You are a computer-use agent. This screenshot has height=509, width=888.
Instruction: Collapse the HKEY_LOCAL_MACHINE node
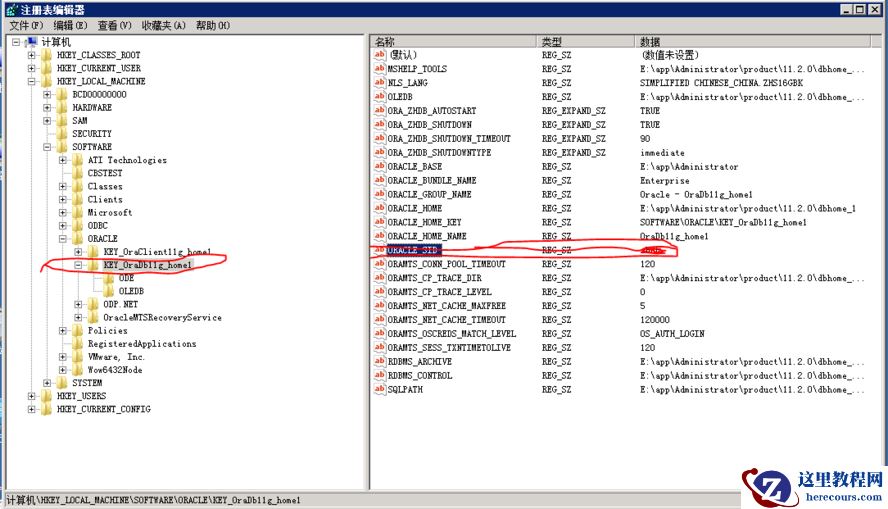tap(32, 81)
